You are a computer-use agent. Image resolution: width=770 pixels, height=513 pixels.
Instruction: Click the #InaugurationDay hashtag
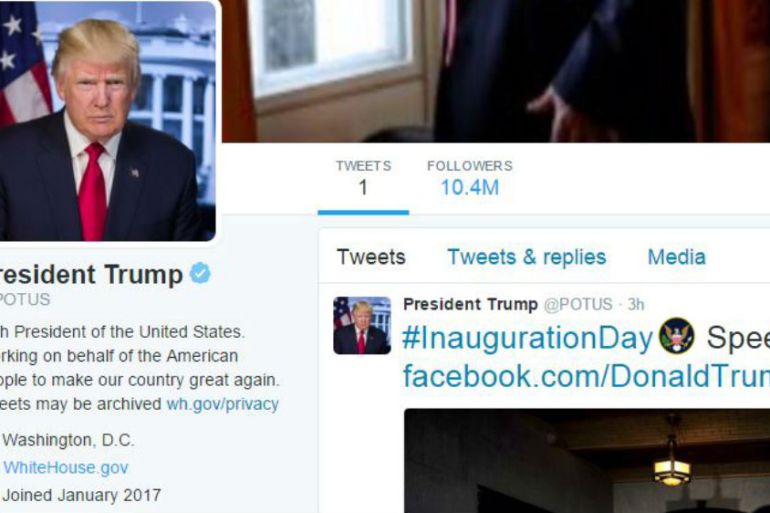click(527, 338)
